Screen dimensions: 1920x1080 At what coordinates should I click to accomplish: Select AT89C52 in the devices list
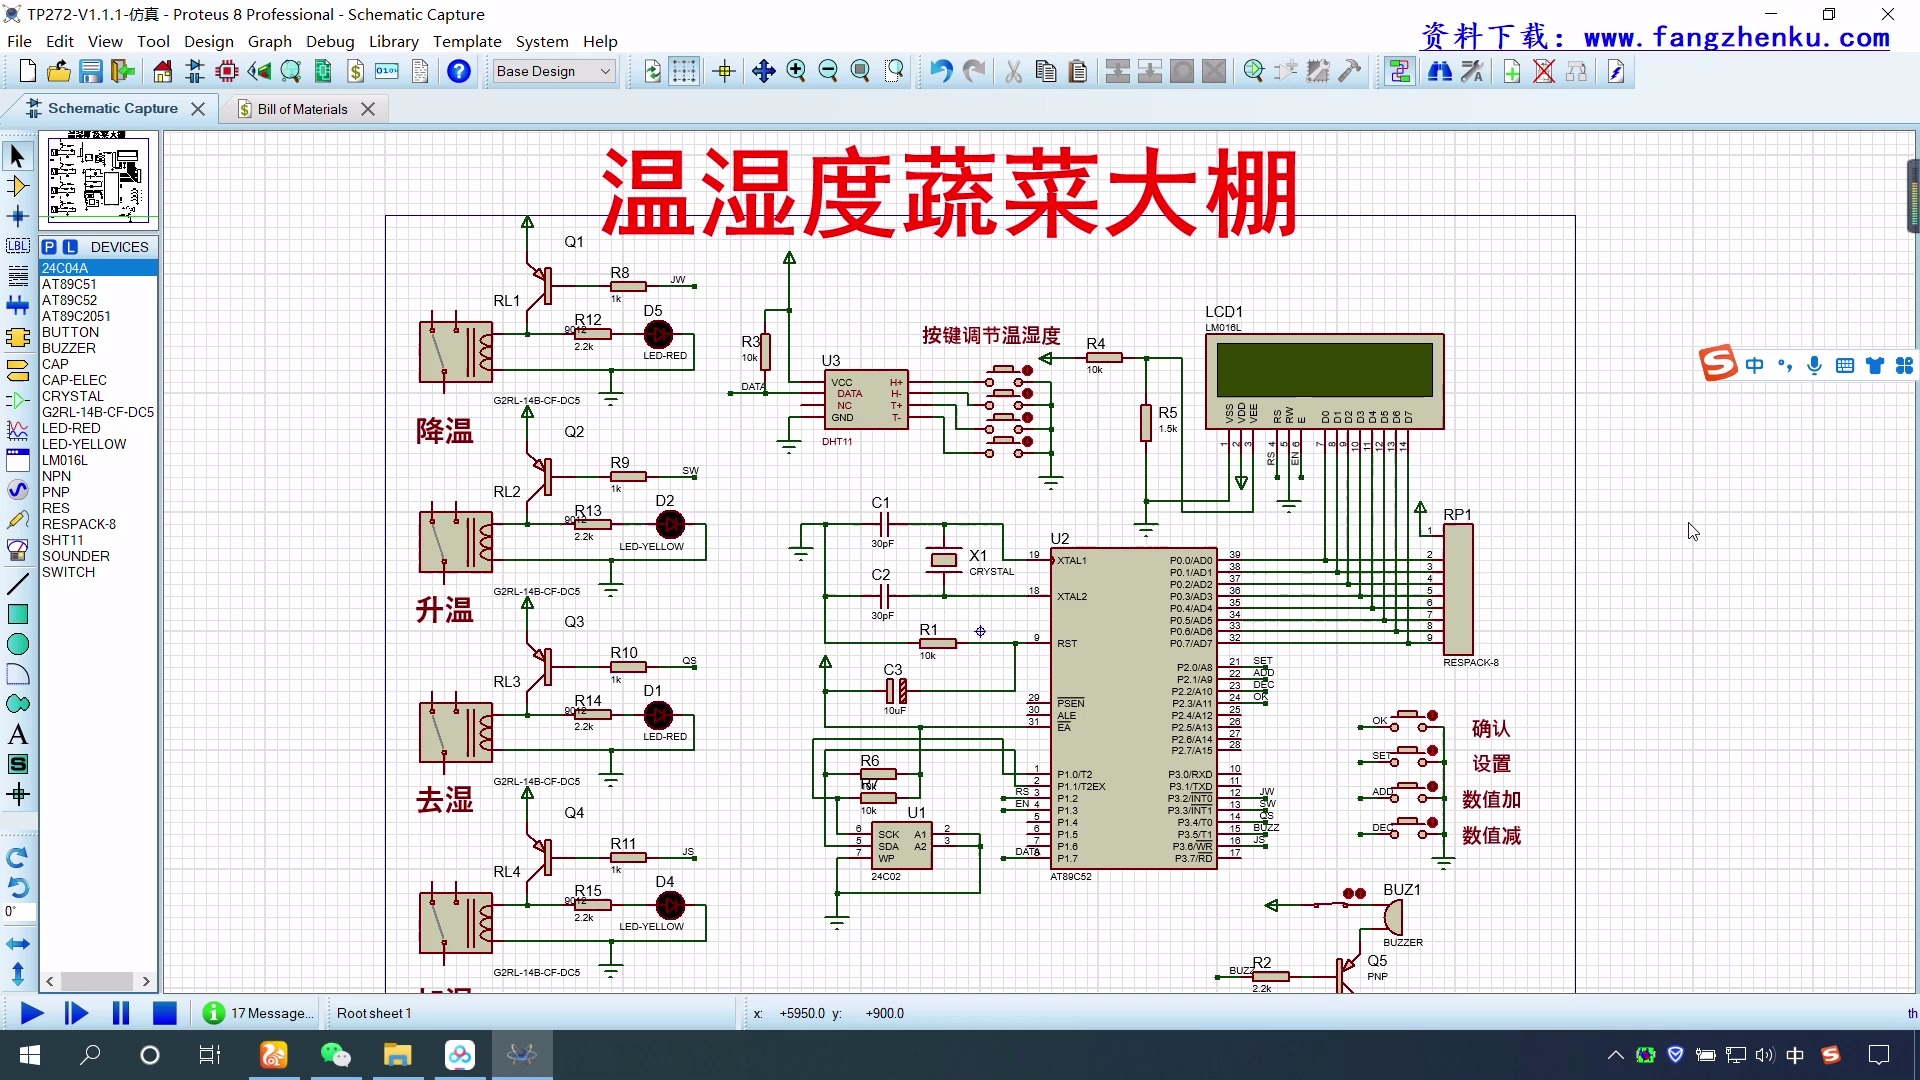(69, 300)
